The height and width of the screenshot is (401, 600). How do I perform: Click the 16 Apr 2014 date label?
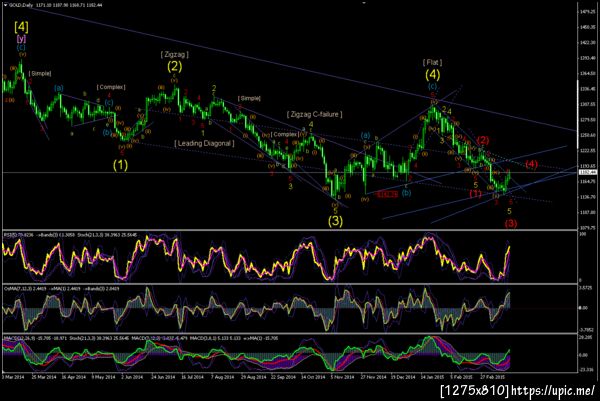coord(73,377)
